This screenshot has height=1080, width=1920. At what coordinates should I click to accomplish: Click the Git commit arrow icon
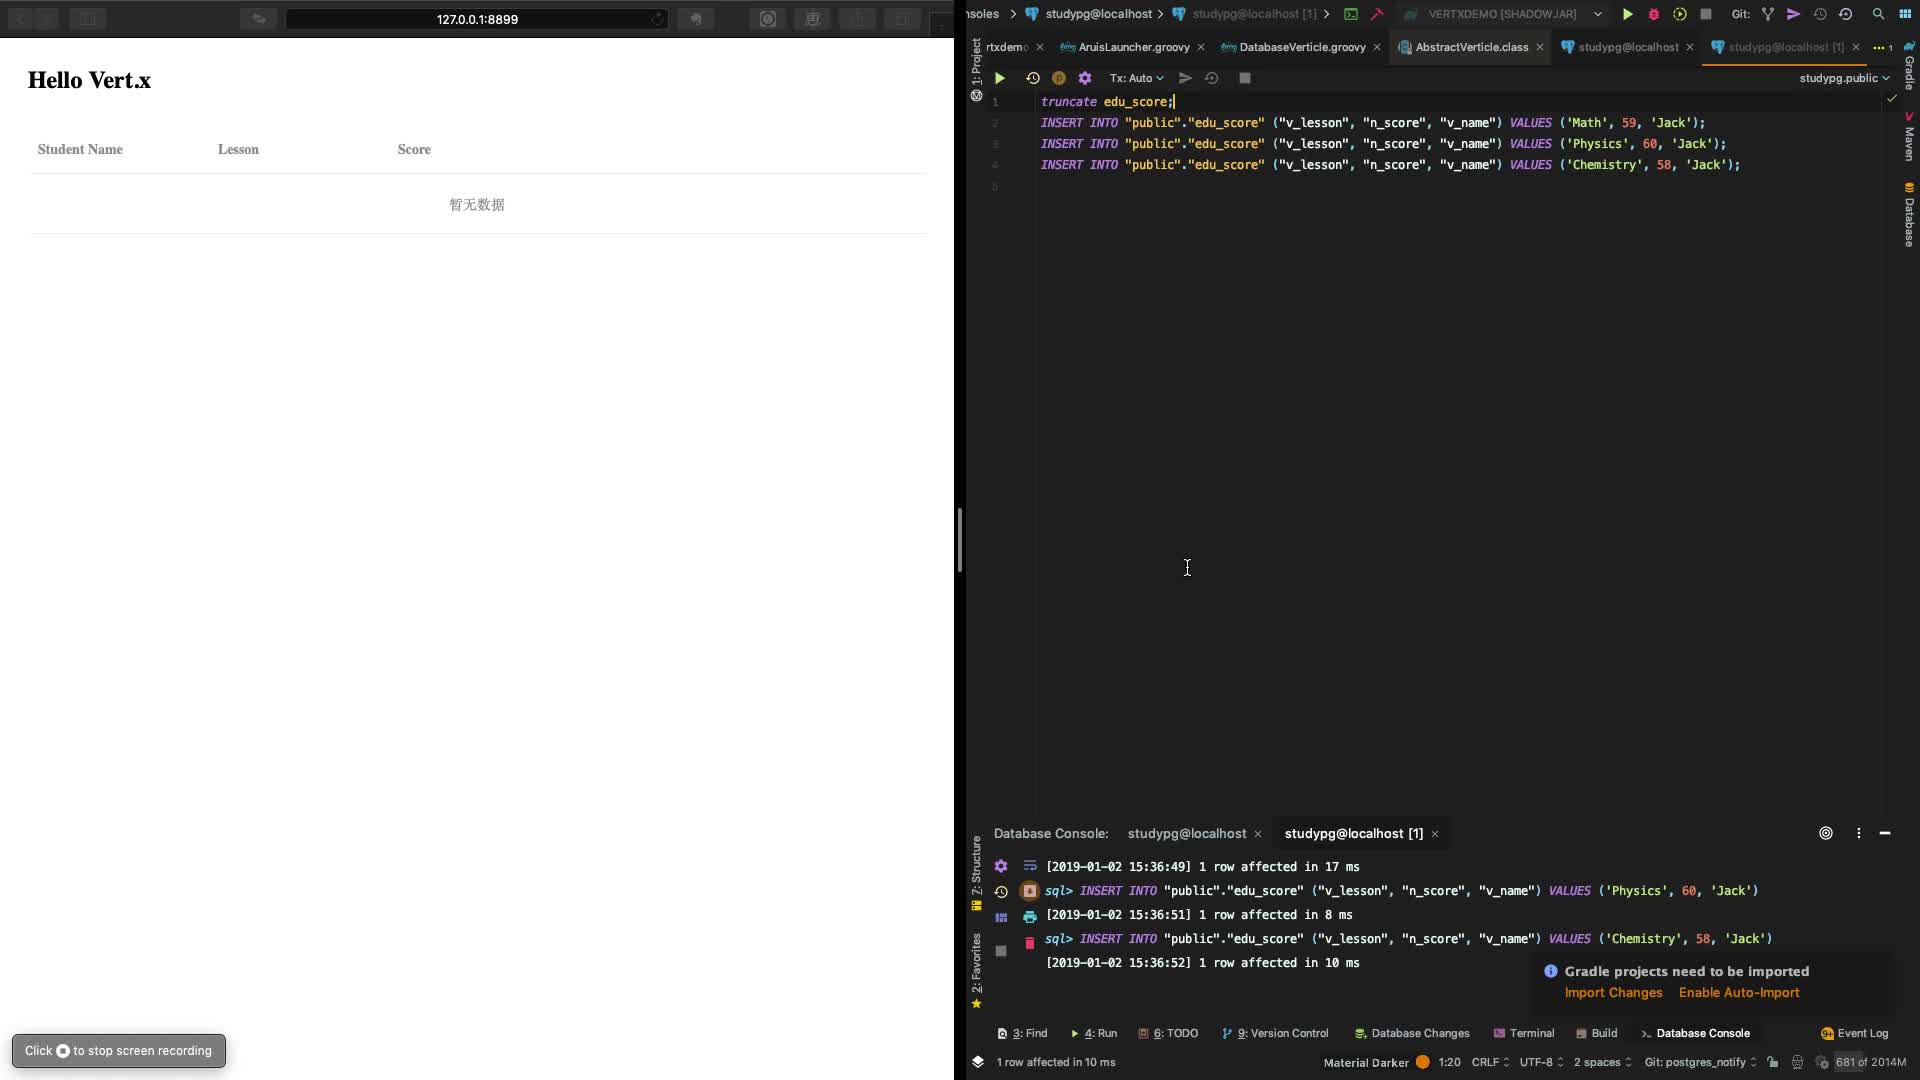[x=1793, y=14]
